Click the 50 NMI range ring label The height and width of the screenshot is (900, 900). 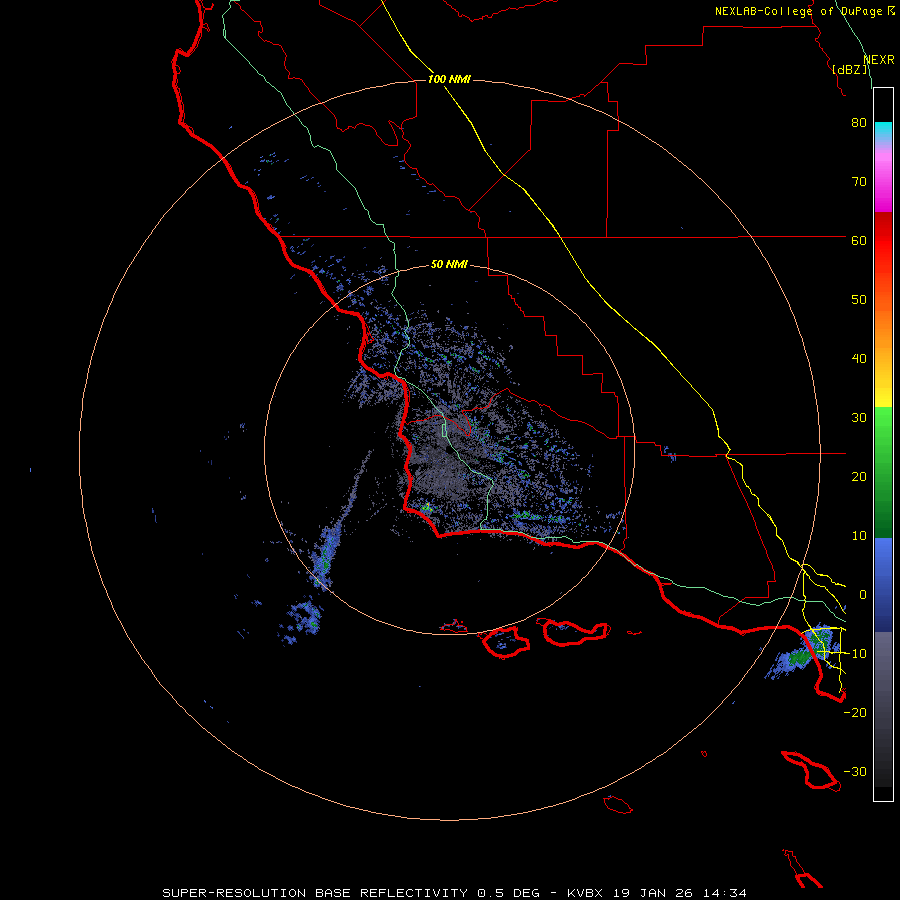[x=449, y=265]
